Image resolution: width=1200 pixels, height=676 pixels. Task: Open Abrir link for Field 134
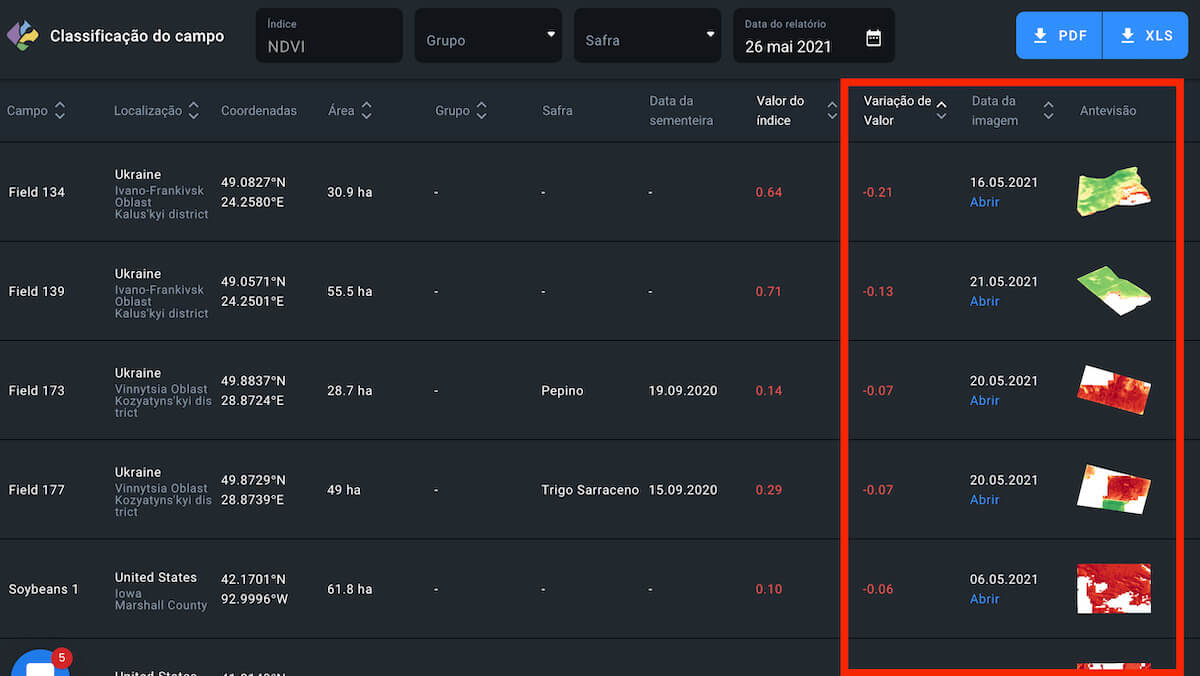(x=984, y=202)
